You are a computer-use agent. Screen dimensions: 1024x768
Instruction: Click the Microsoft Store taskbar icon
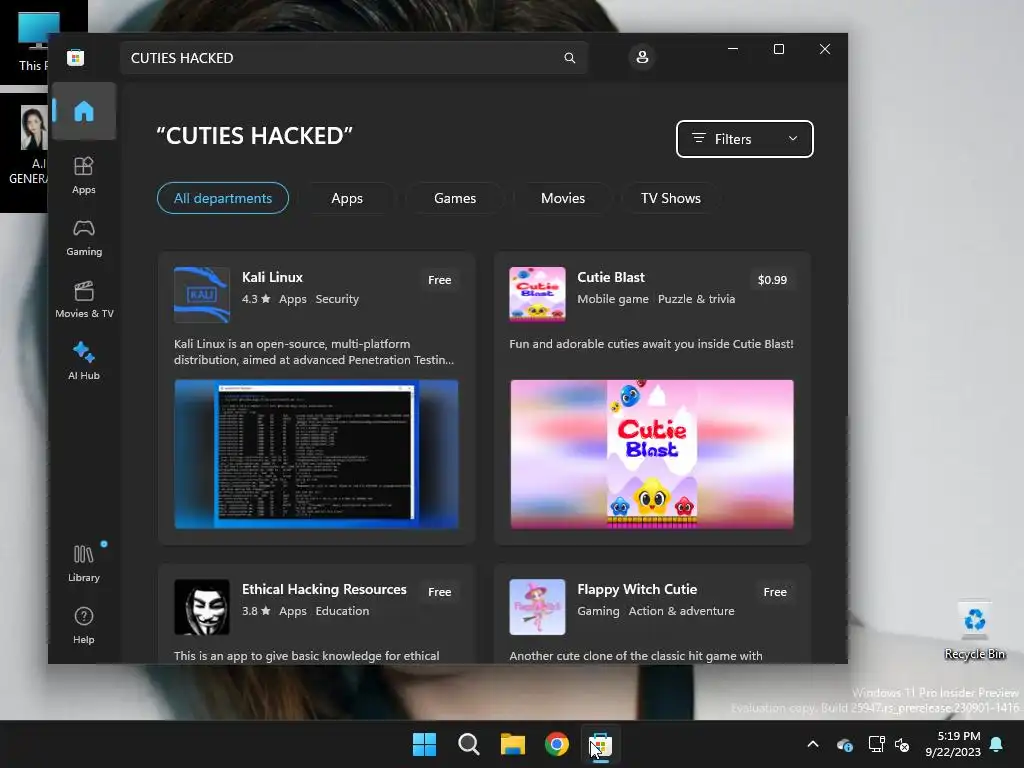[x=601, y=744]
